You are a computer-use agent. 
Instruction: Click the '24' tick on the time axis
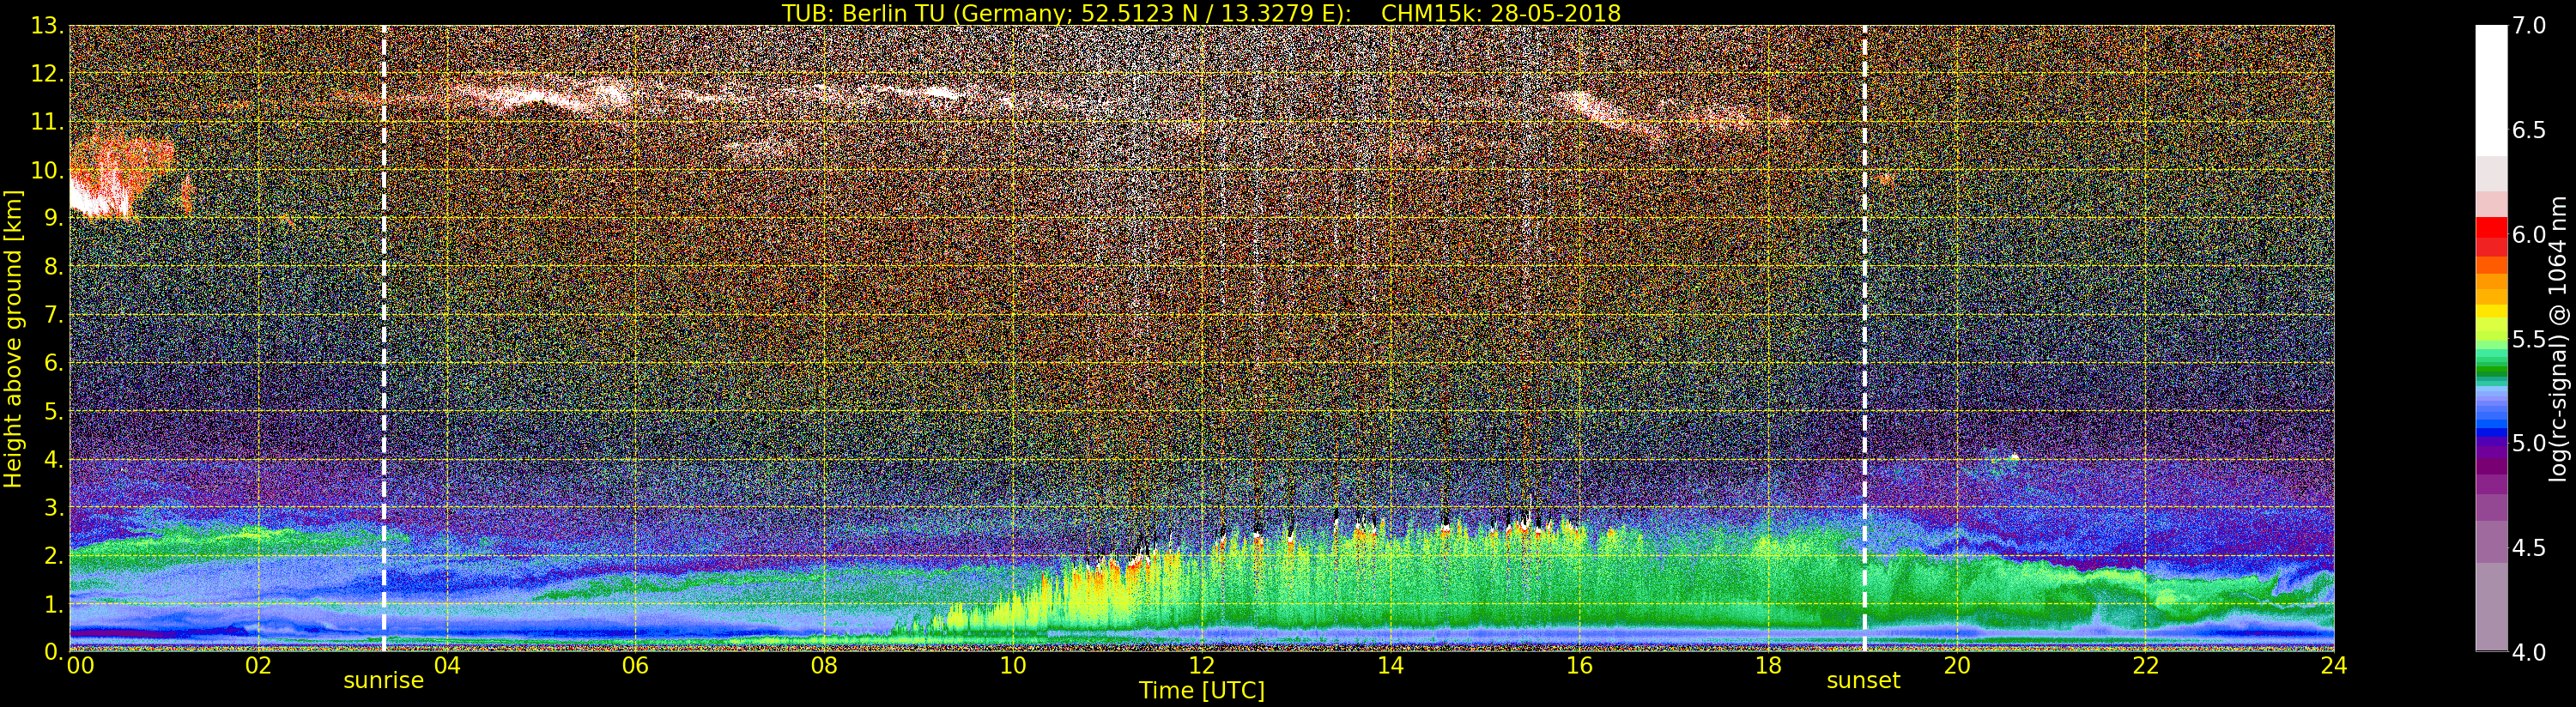click(2334, 665)
